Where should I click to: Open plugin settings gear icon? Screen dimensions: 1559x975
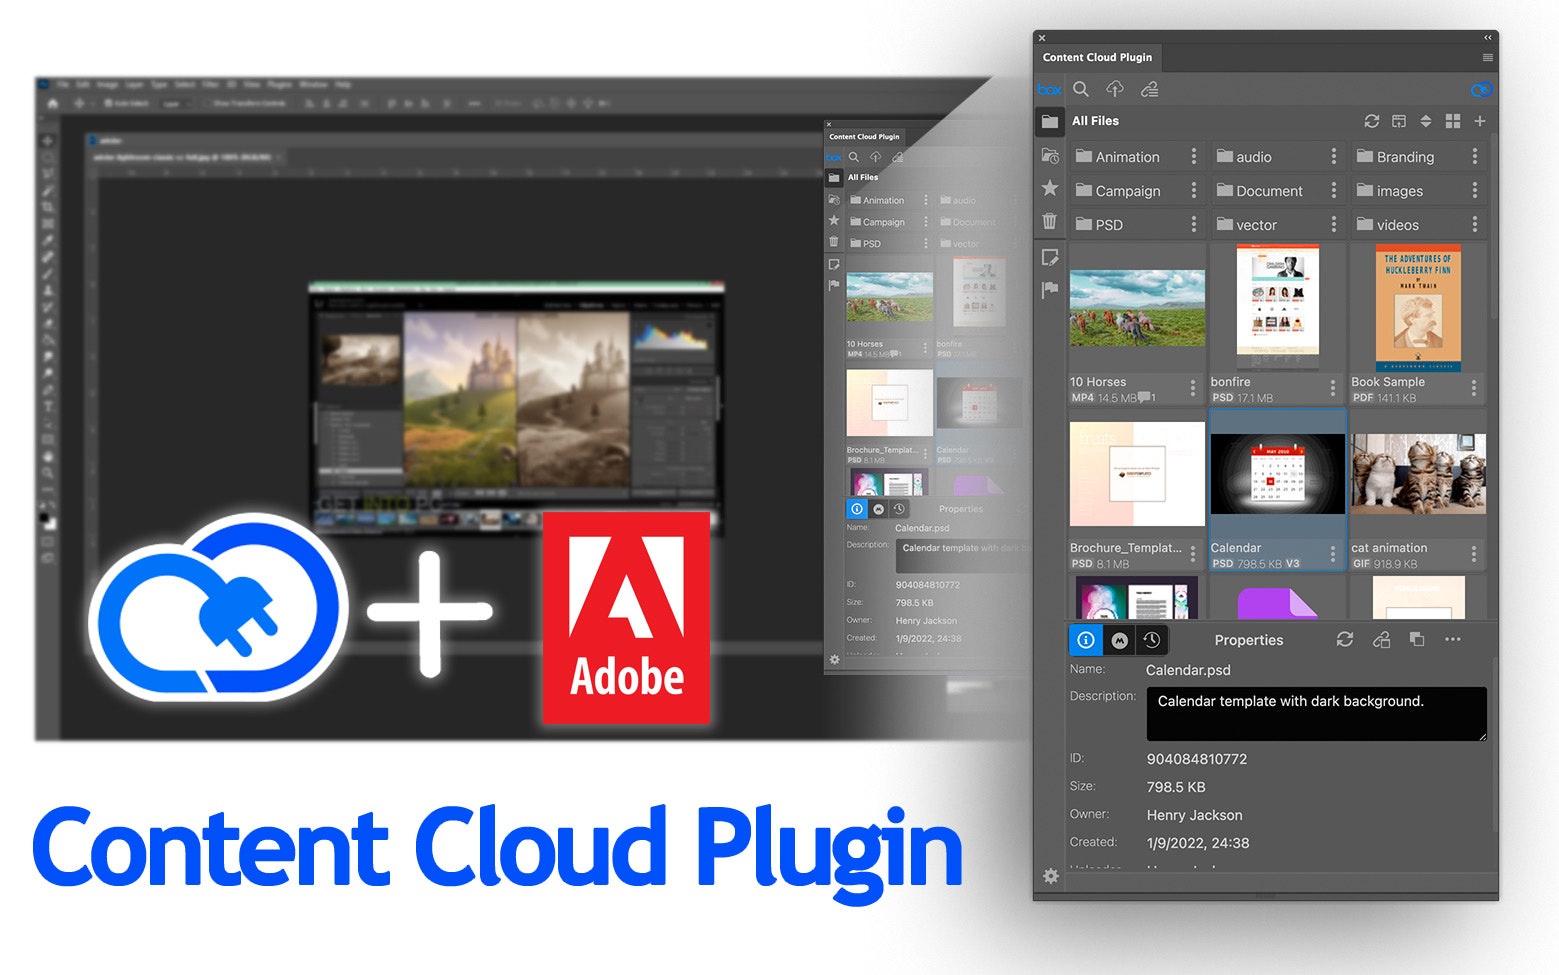(1050, 876)
